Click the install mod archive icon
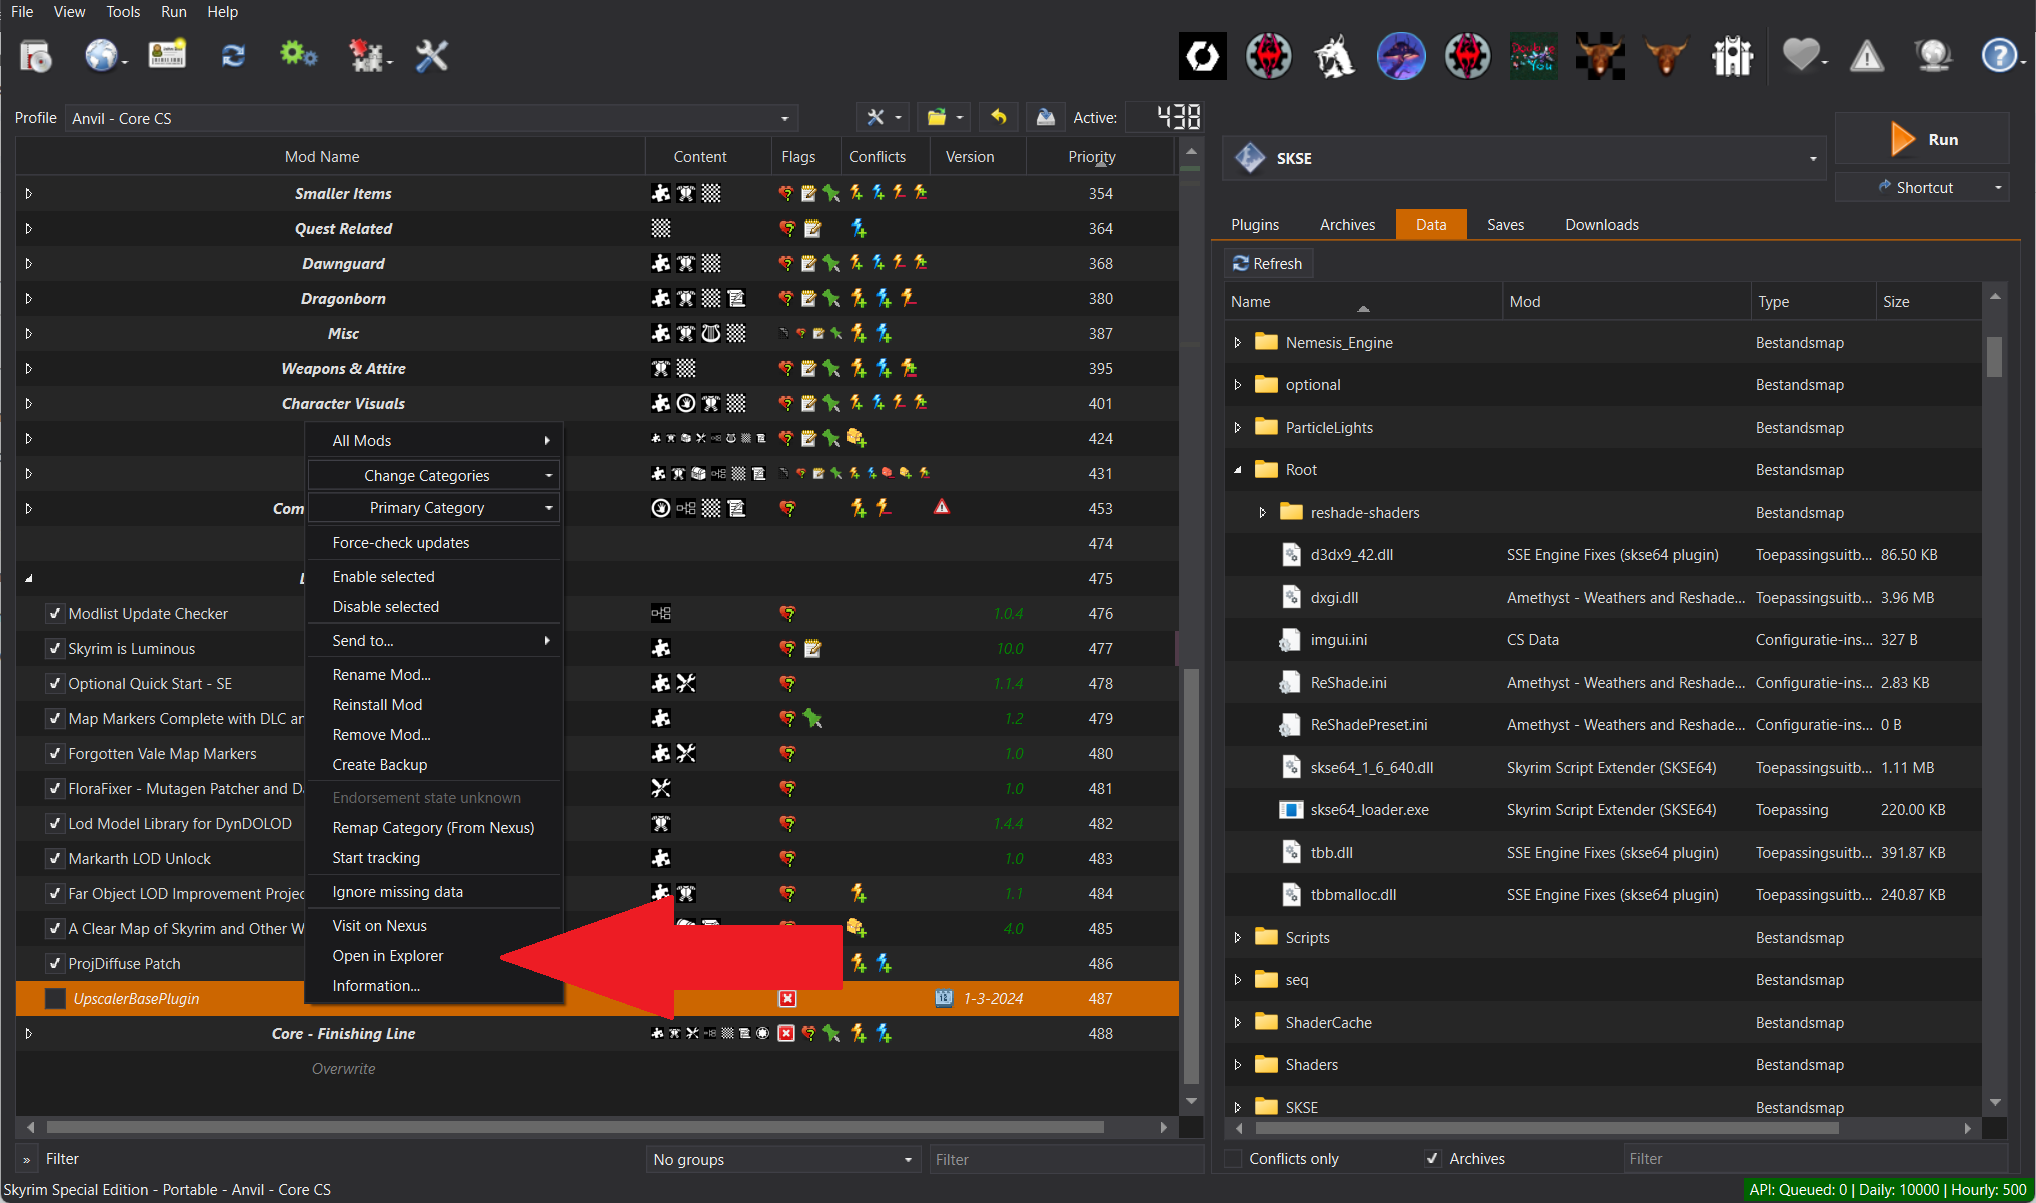2036x1203 pixels. tap(36, 56)
